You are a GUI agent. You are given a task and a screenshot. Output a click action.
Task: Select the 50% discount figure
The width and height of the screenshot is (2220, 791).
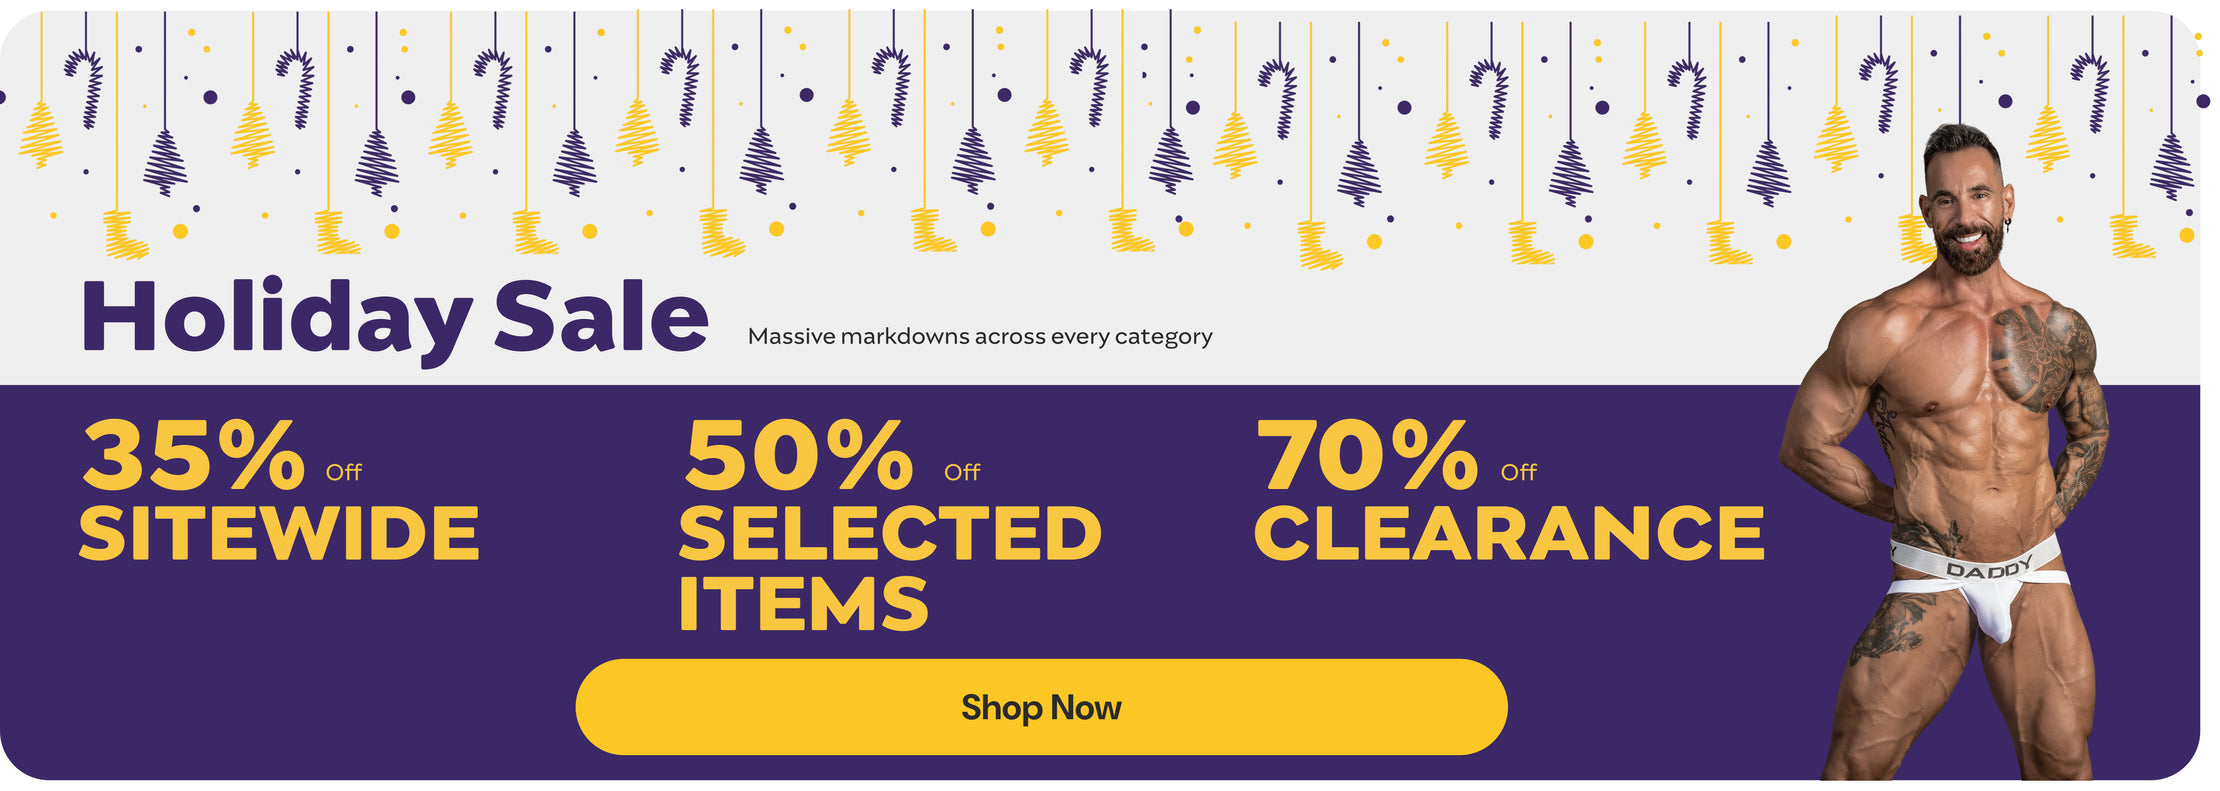pyautogui.click(x=798, y=456)
